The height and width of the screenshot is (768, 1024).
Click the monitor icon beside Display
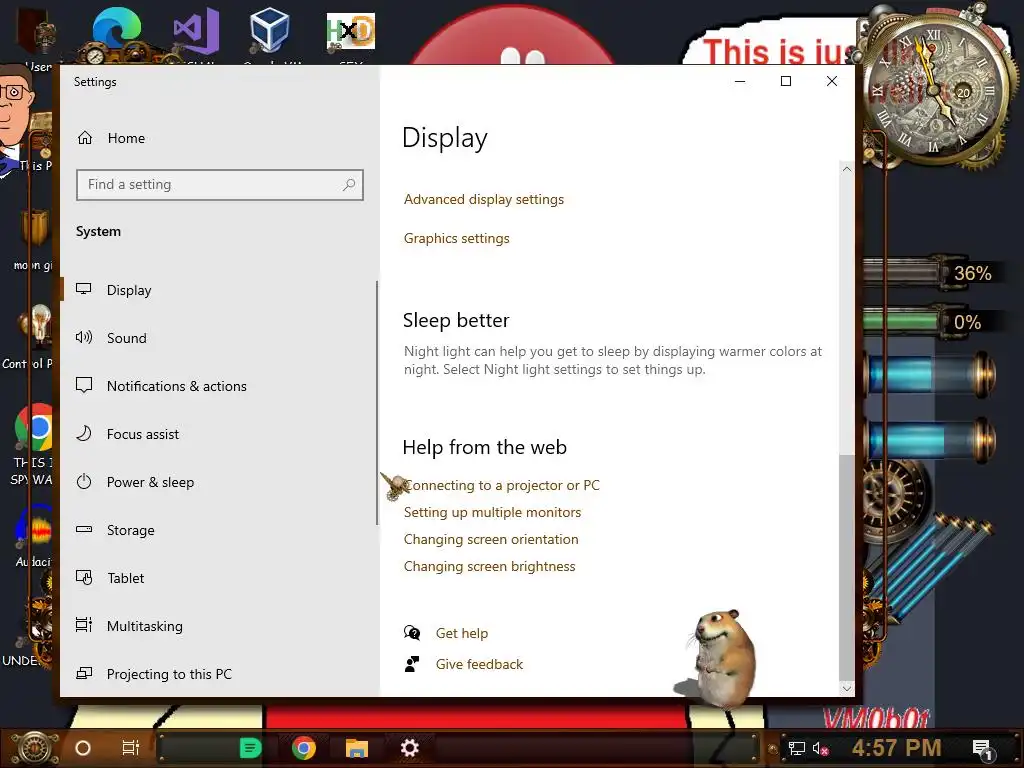[84, 289]
